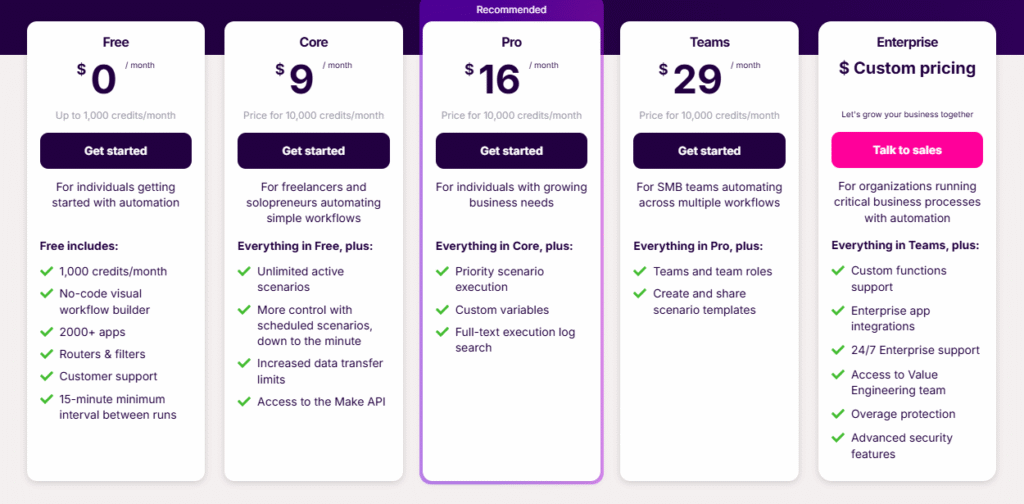Image resolution: width=1024 pixels, height=504 pixels.
Task: Click checkmark beside Priority scenario execution
Action: [442, 271]
